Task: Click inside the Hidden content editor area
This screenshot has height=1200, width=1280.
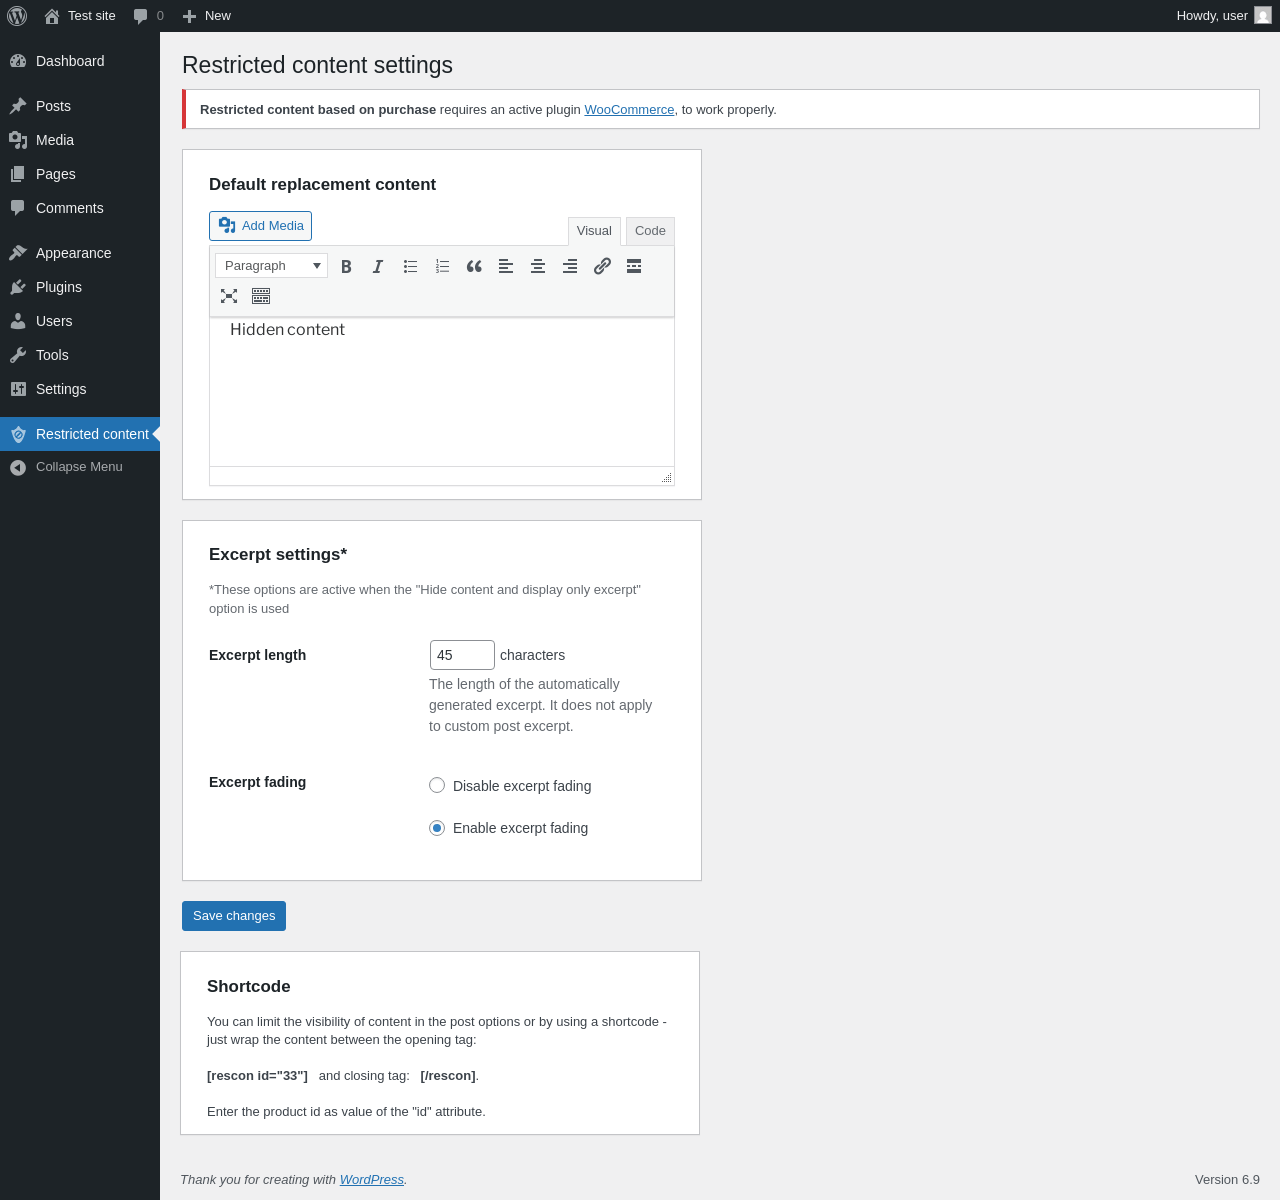Action: [442, 392]
